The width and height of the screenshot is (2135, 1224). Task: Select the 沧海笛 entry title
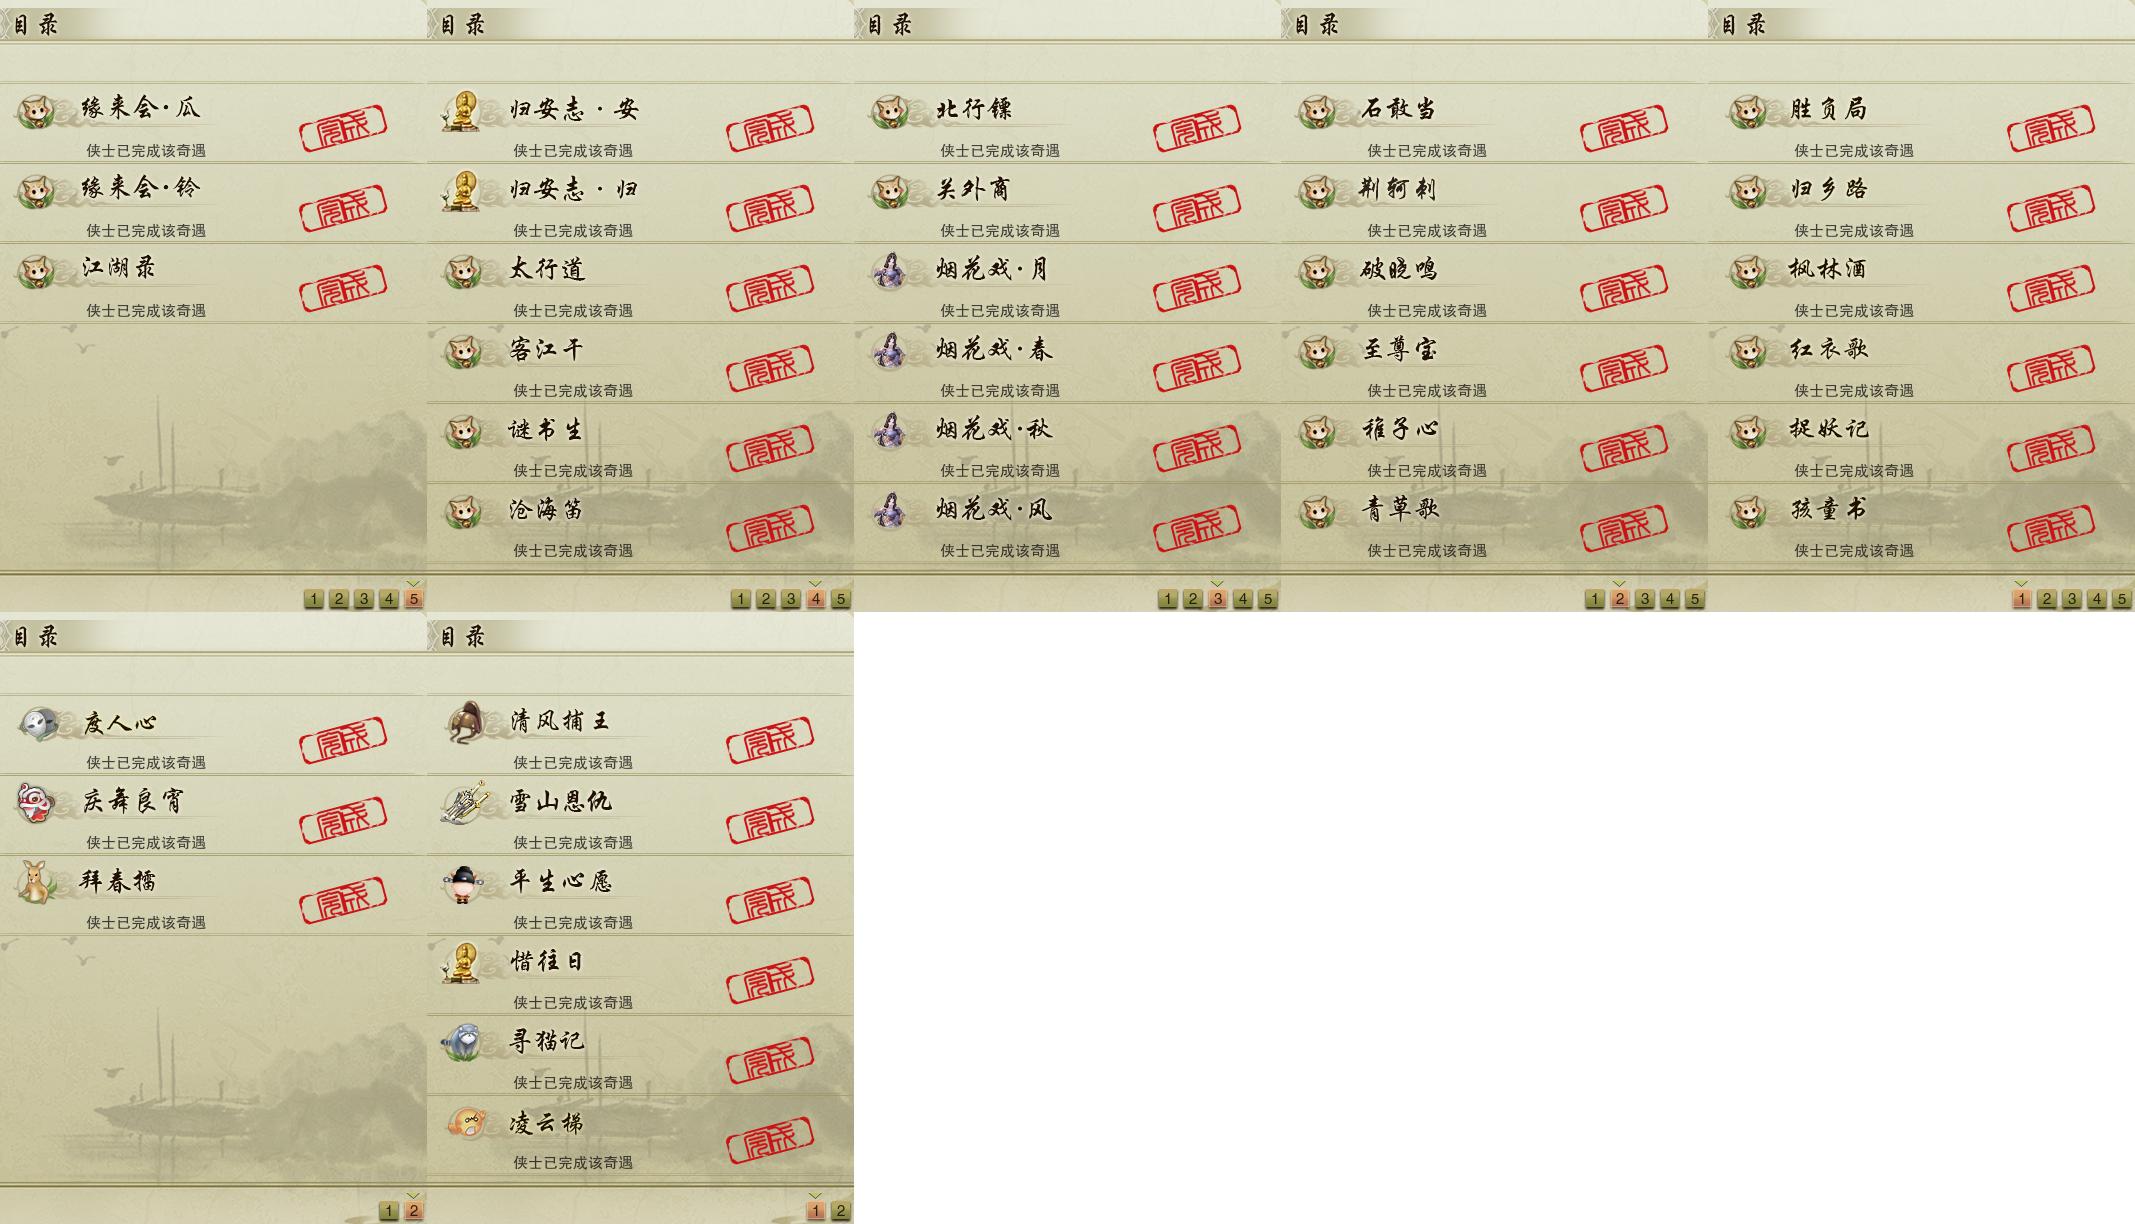tap(546, 510)
